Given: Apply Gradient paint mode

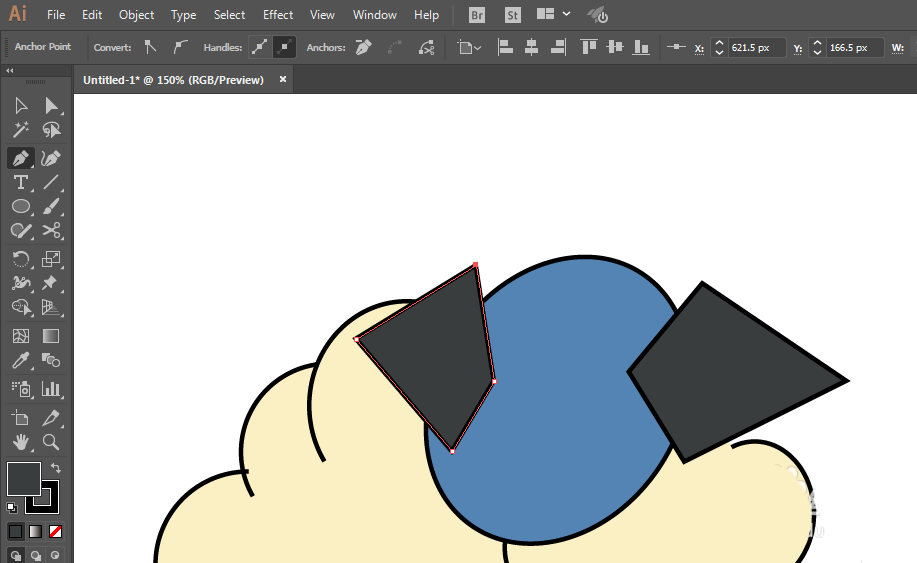Looking at the screenshot, I should (x=36, y=531).
